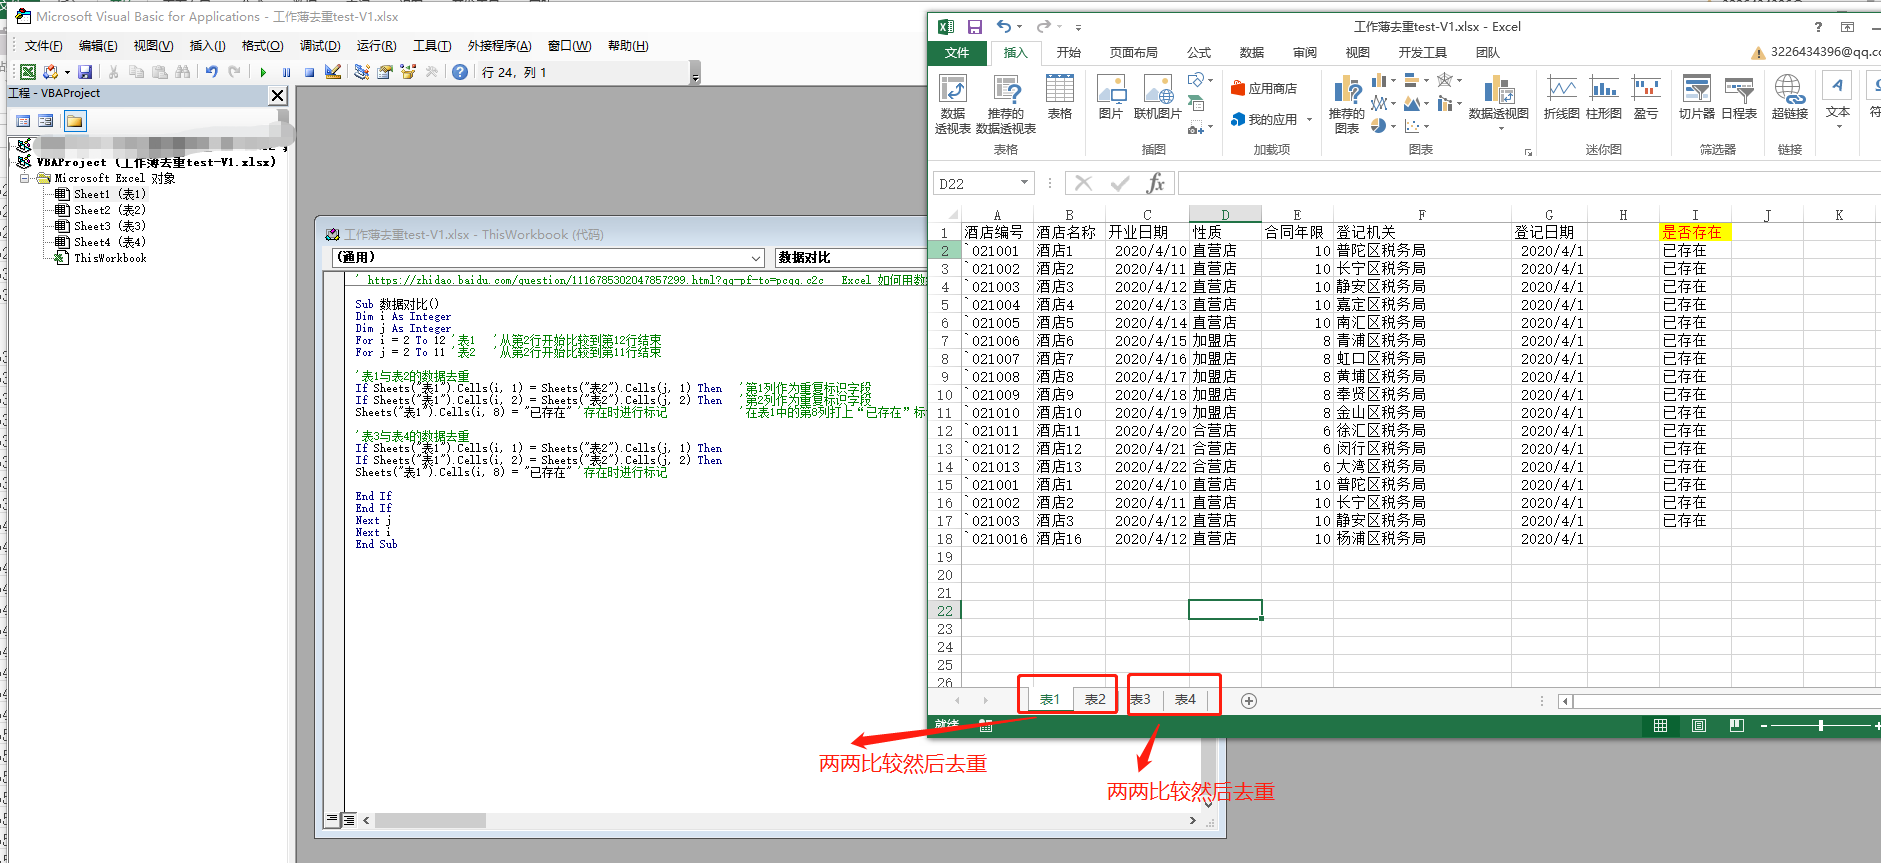Select yellow header cell 是否存在
The width and height of the screenshot is (1881, 863).
pos(1695,232)
